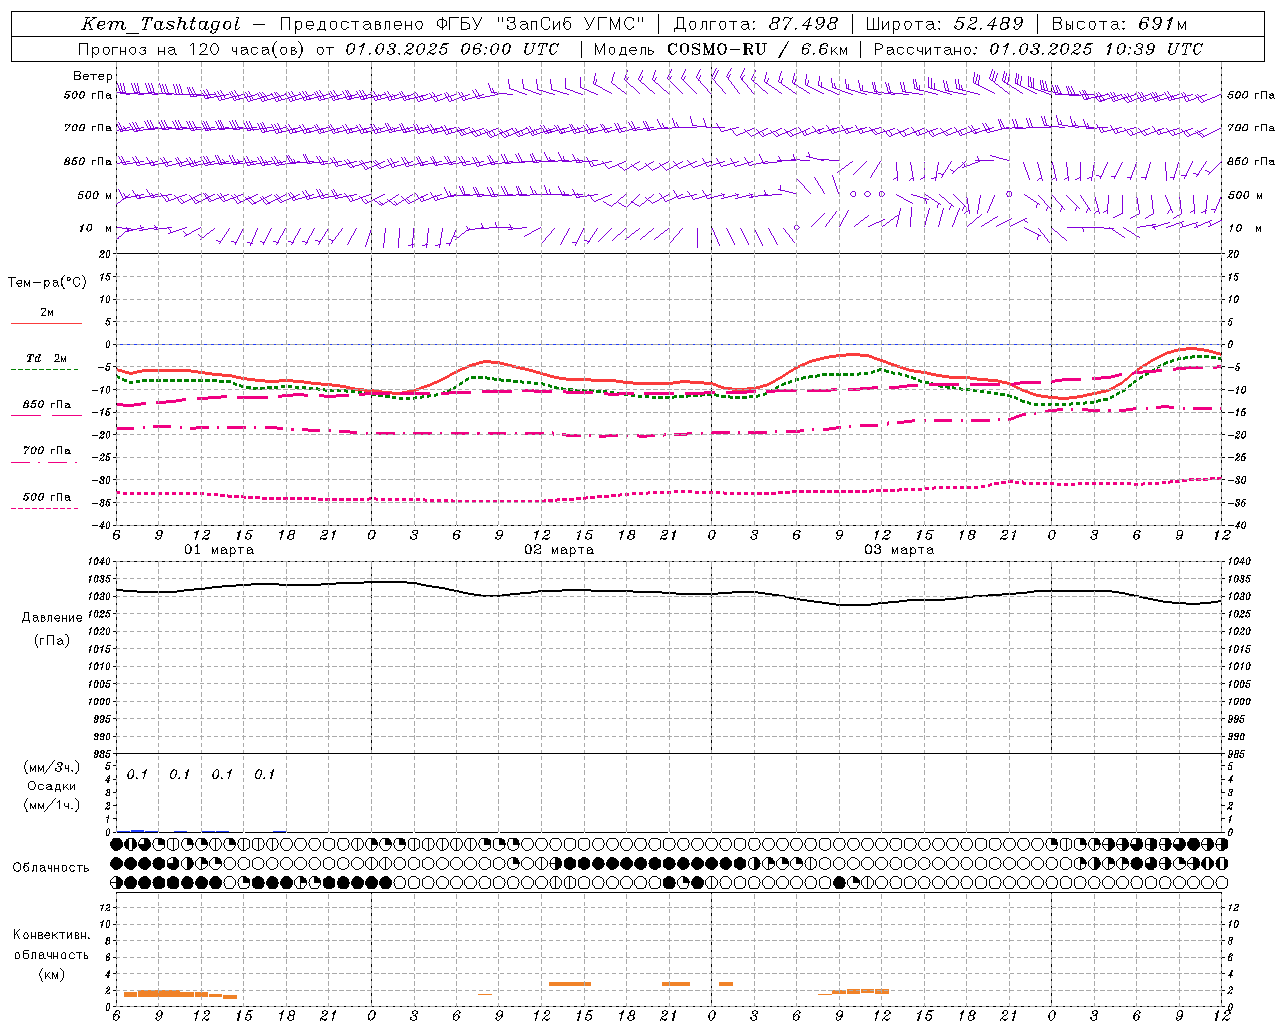
Task: Click dotted pink line sample under temperature '500 гПа'
Action: pyautogui.click(x=44, y=508)
